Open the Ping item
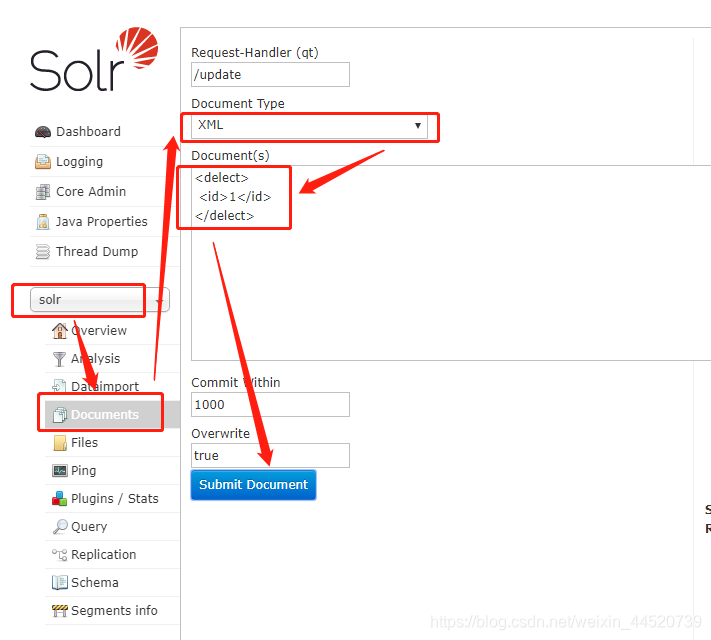The image size is (711, 640). pos(83,471)
